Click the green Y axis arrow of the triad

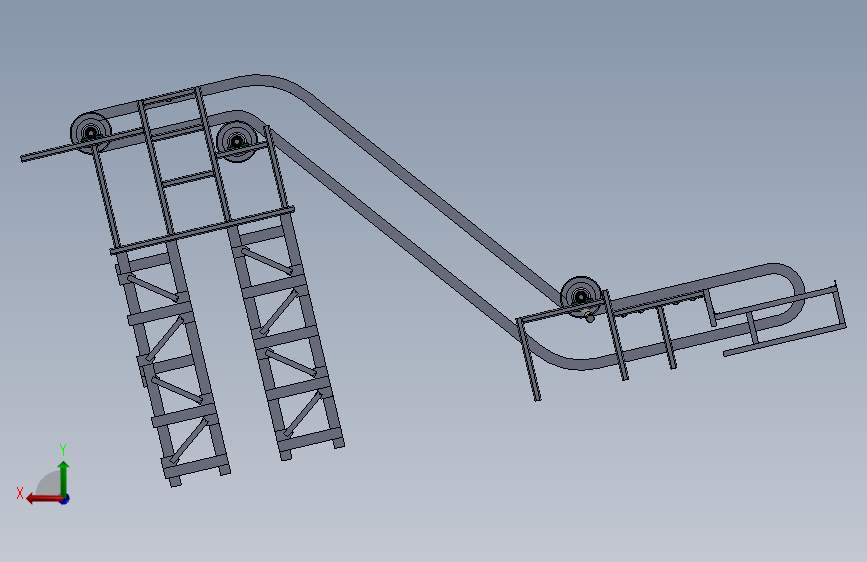click(64, 478)
